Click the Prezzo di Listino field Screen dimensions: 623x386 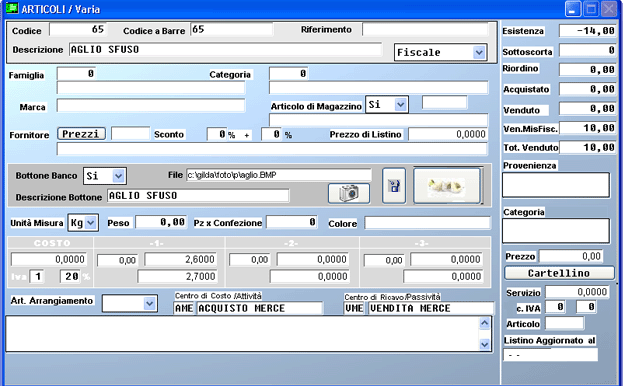point(448,134)
